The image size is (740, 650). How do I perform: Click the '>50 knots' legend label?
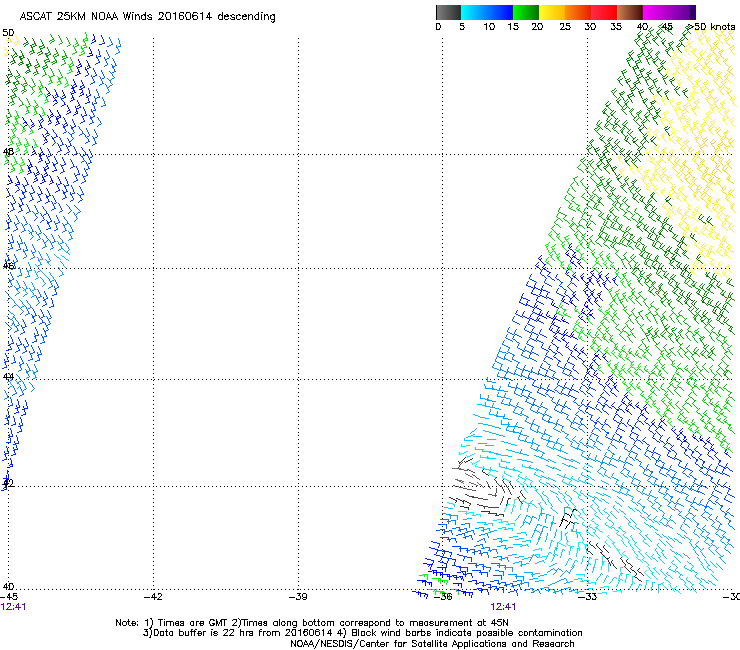[x=711, y=27]
